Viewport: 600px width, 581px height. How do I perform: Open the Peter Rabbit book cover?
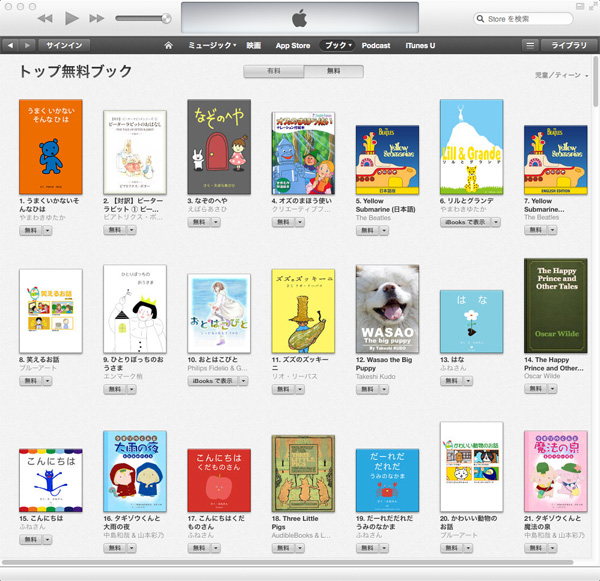click(135, 152)
